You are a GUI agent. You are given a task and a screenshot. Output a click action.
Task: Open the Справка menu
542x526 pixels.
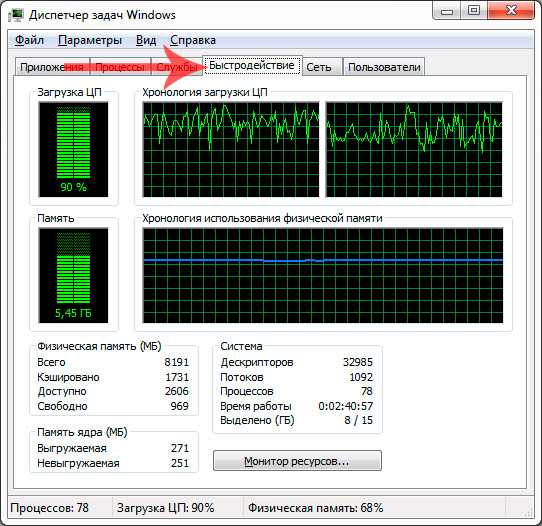pyautogui.click(x=193, y=40)
